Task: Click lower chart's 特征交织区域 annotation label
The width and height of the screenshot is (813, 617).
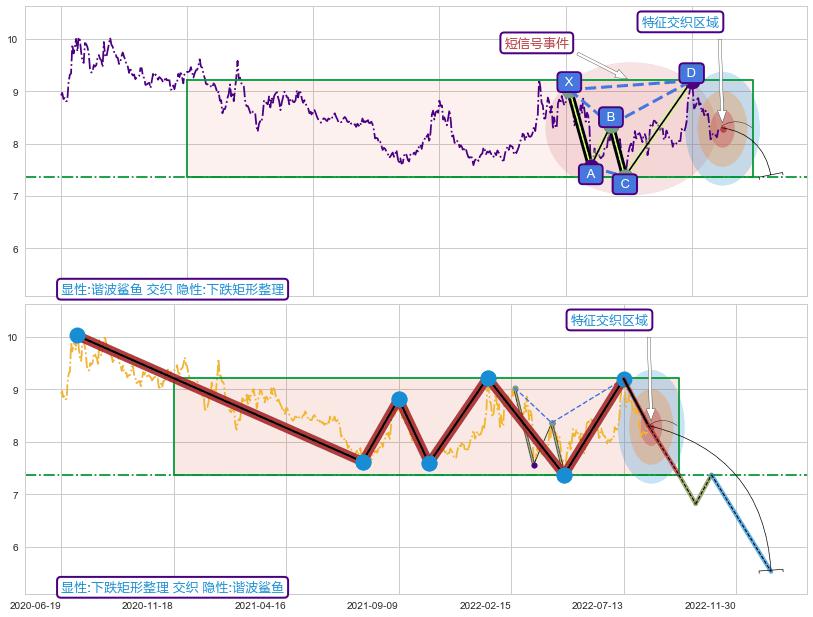Action: 609,320
